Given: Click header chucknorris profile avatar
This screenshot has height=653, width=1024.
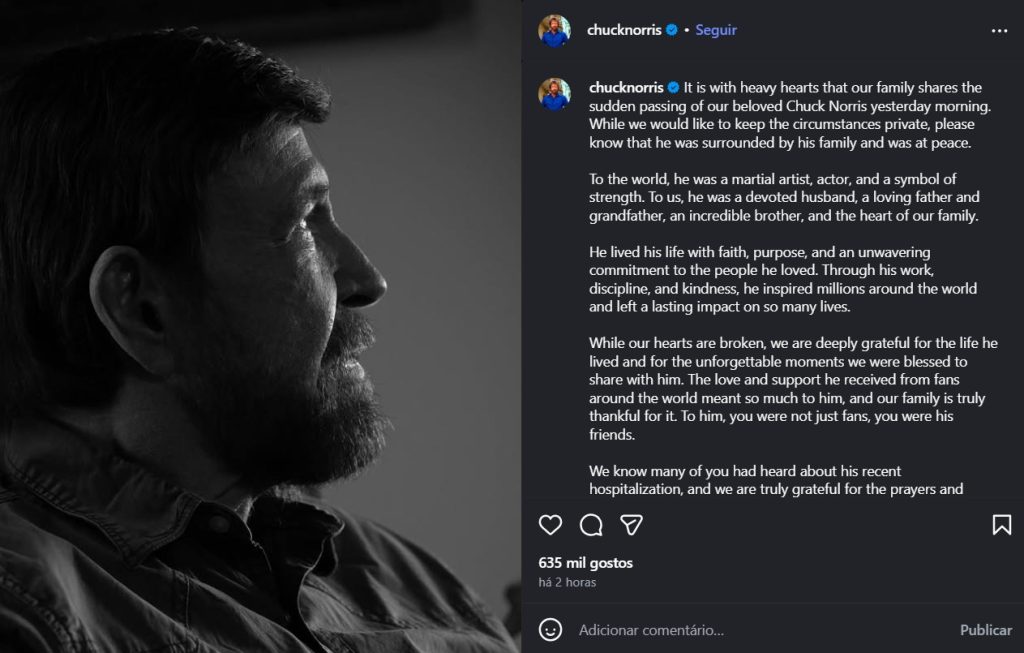Looking at the screenshot, I should [554, 31].
